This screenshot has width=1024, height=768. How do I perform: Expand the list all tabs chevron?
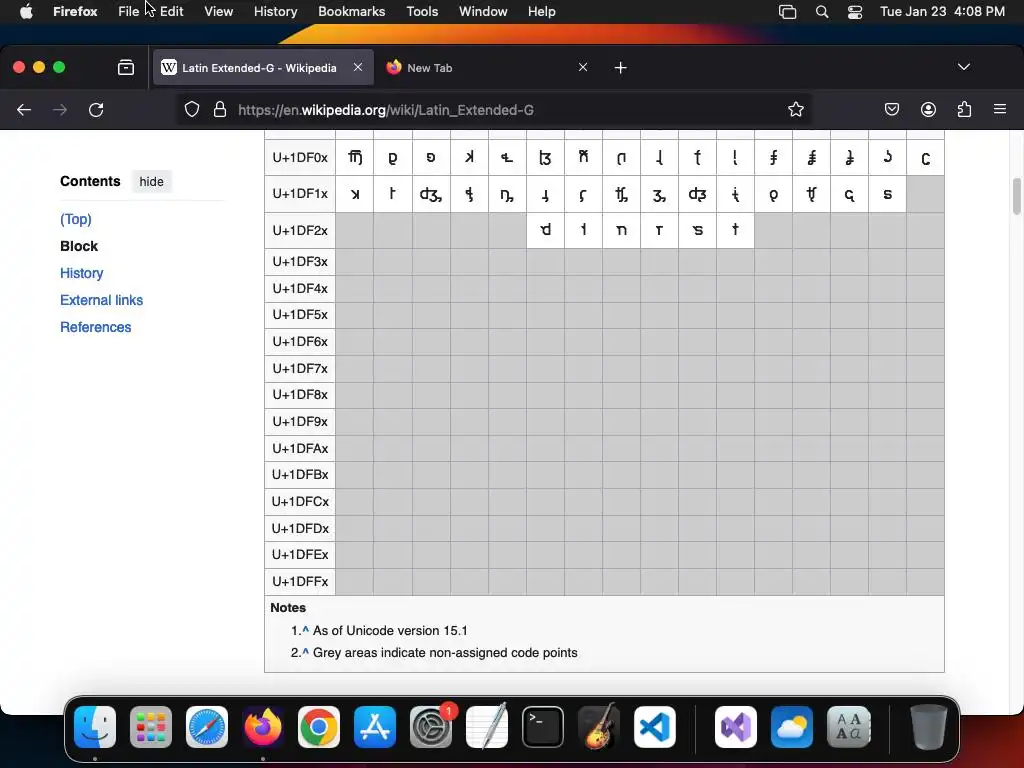(964, 67)
